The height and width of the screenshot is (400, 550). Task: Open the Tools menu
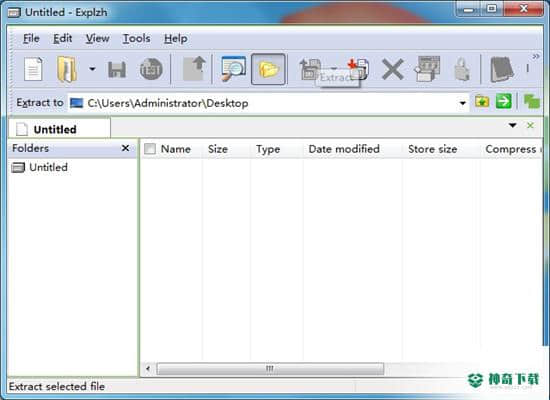click(136, 38)
